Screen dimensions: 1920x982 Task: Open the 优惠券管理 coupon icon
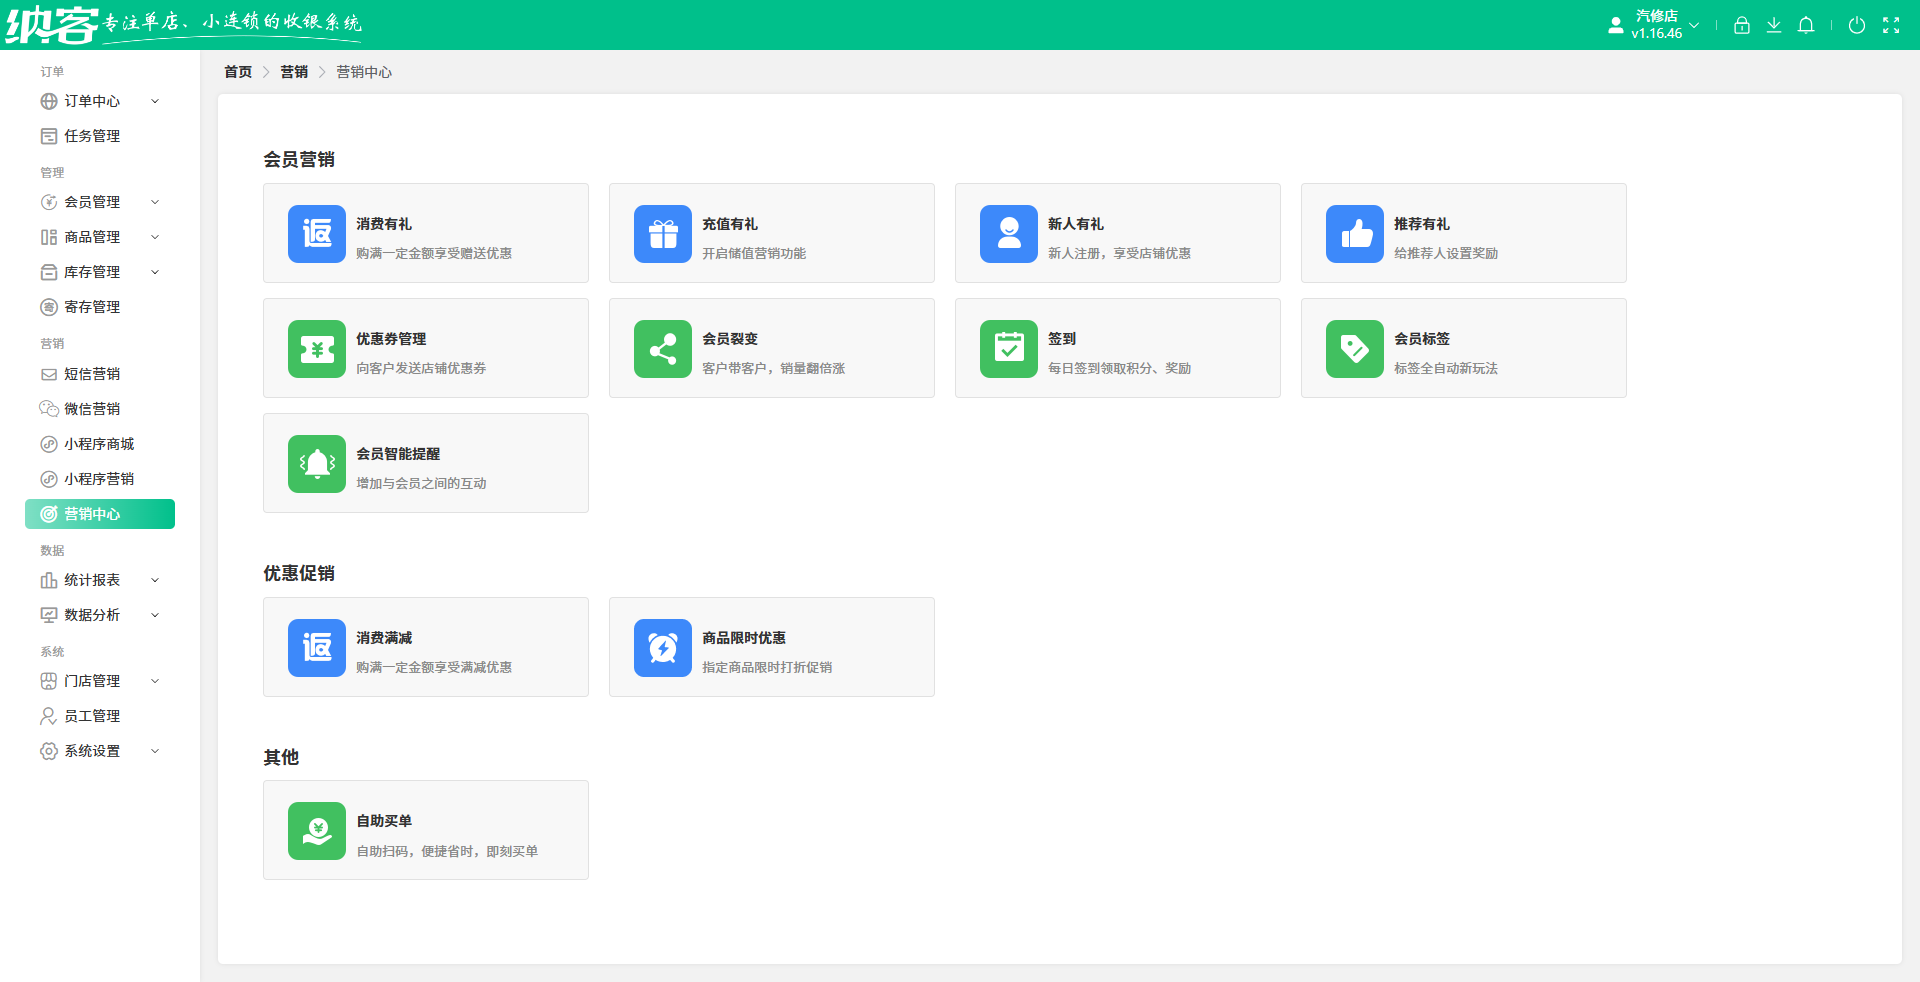317,349
